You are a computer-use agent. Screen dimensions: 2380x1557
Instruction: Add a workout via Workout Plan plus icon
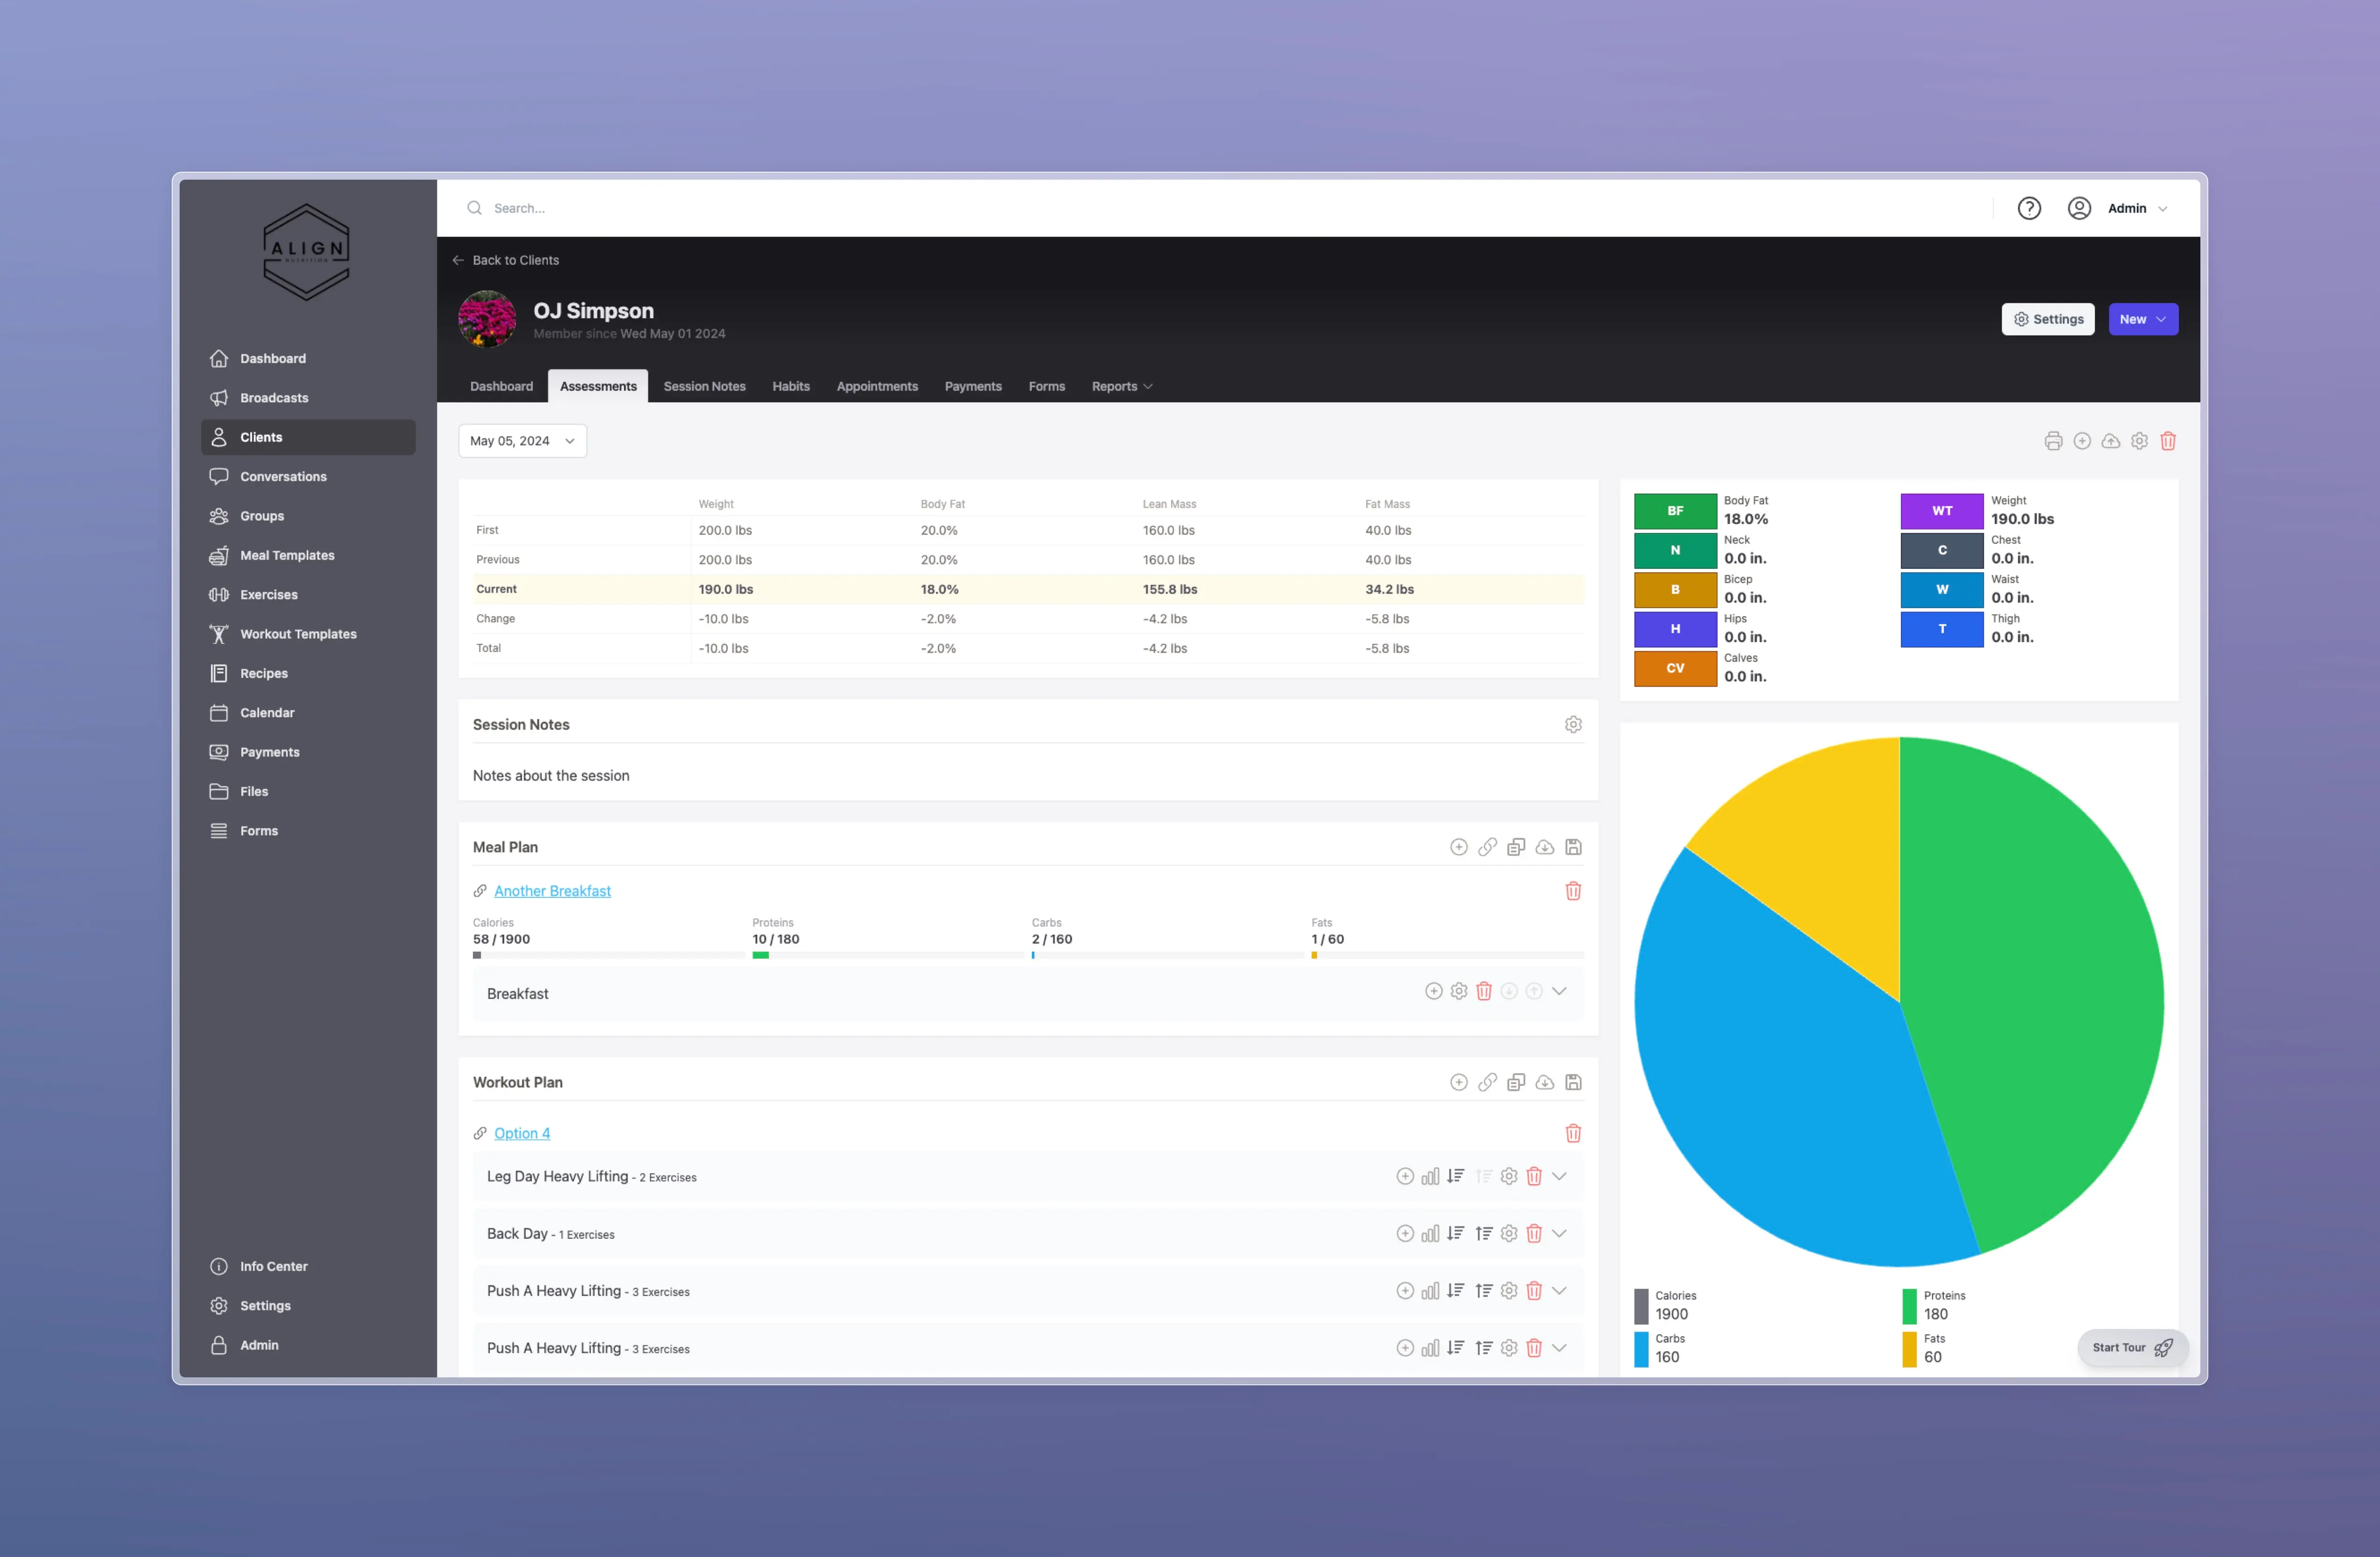(1459, 1082)
